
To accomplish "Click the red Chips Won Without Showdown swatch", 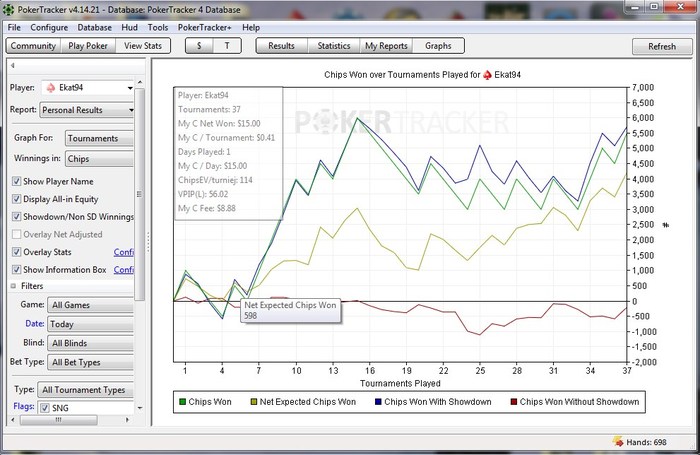I will pyautogui.click(x=514, y=402).
